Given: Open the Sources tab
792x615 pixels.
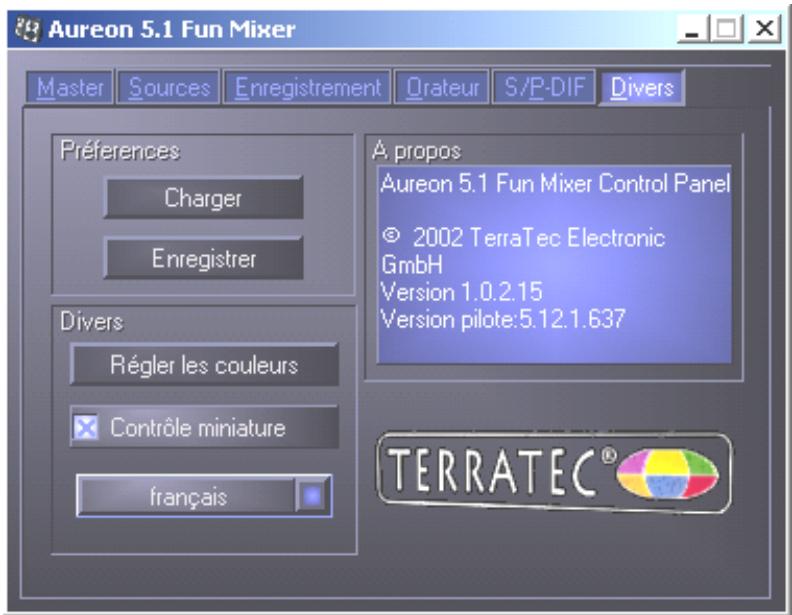Looking at the screenshot, I should [169, 87].
